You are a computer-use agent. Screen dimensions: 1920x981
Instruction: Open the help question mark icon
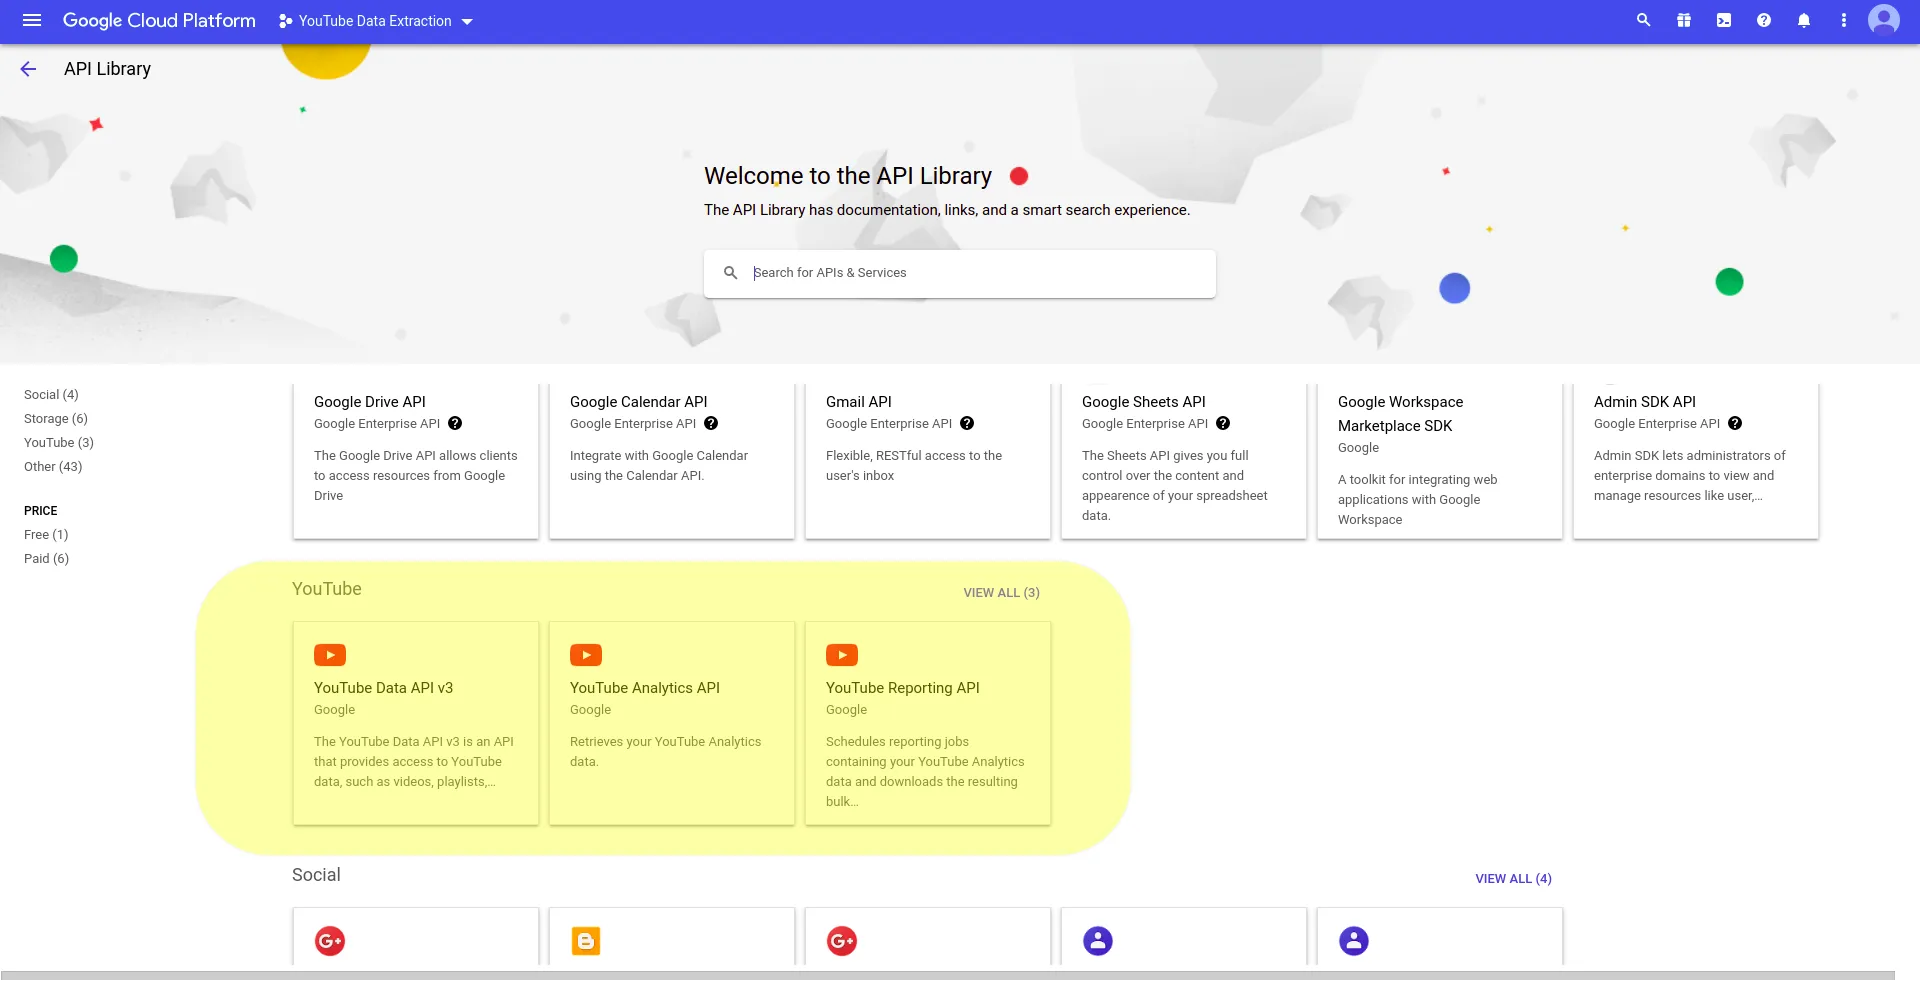point(1764,20)
